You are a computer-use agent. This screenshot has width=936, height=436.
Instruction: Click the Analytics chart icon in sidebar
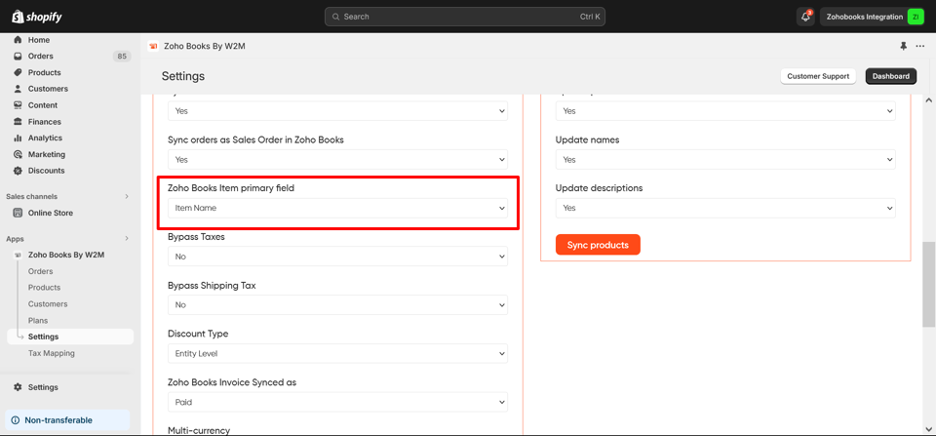pyautogui.click(x=18, y=138)
